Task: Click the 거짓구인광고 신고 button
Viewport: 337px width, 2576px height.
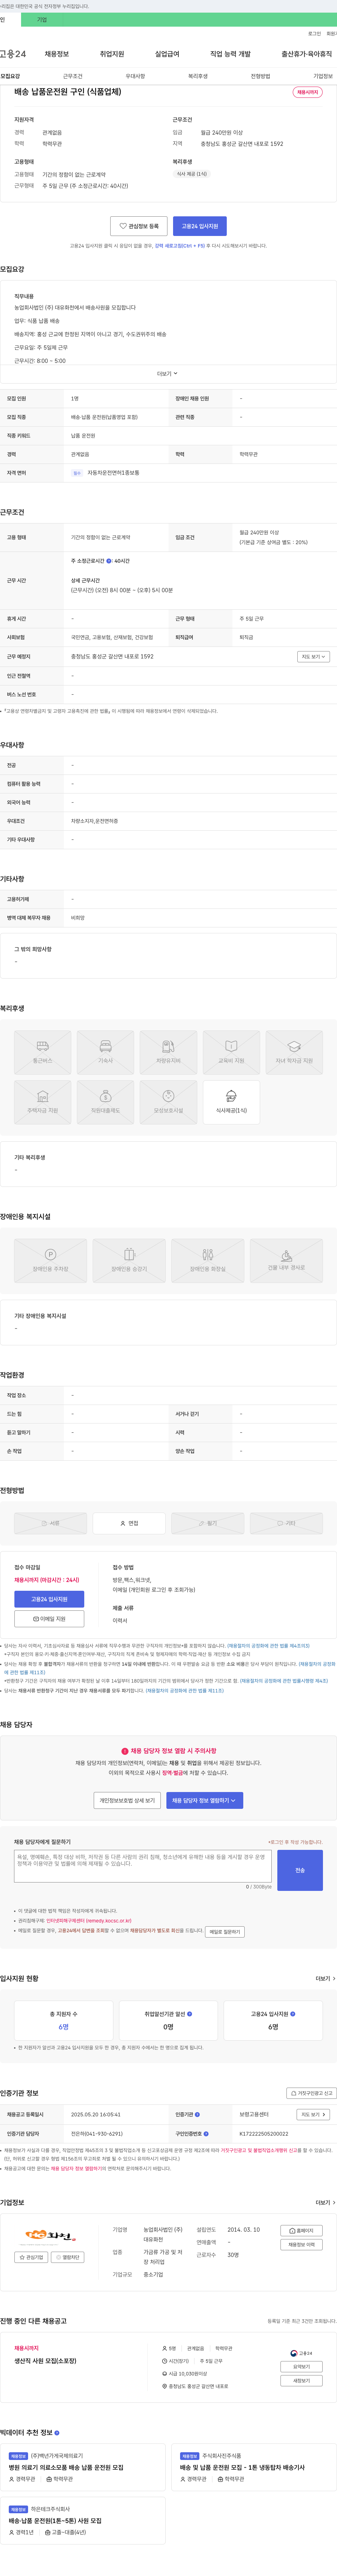Action: pos(311,2093)
